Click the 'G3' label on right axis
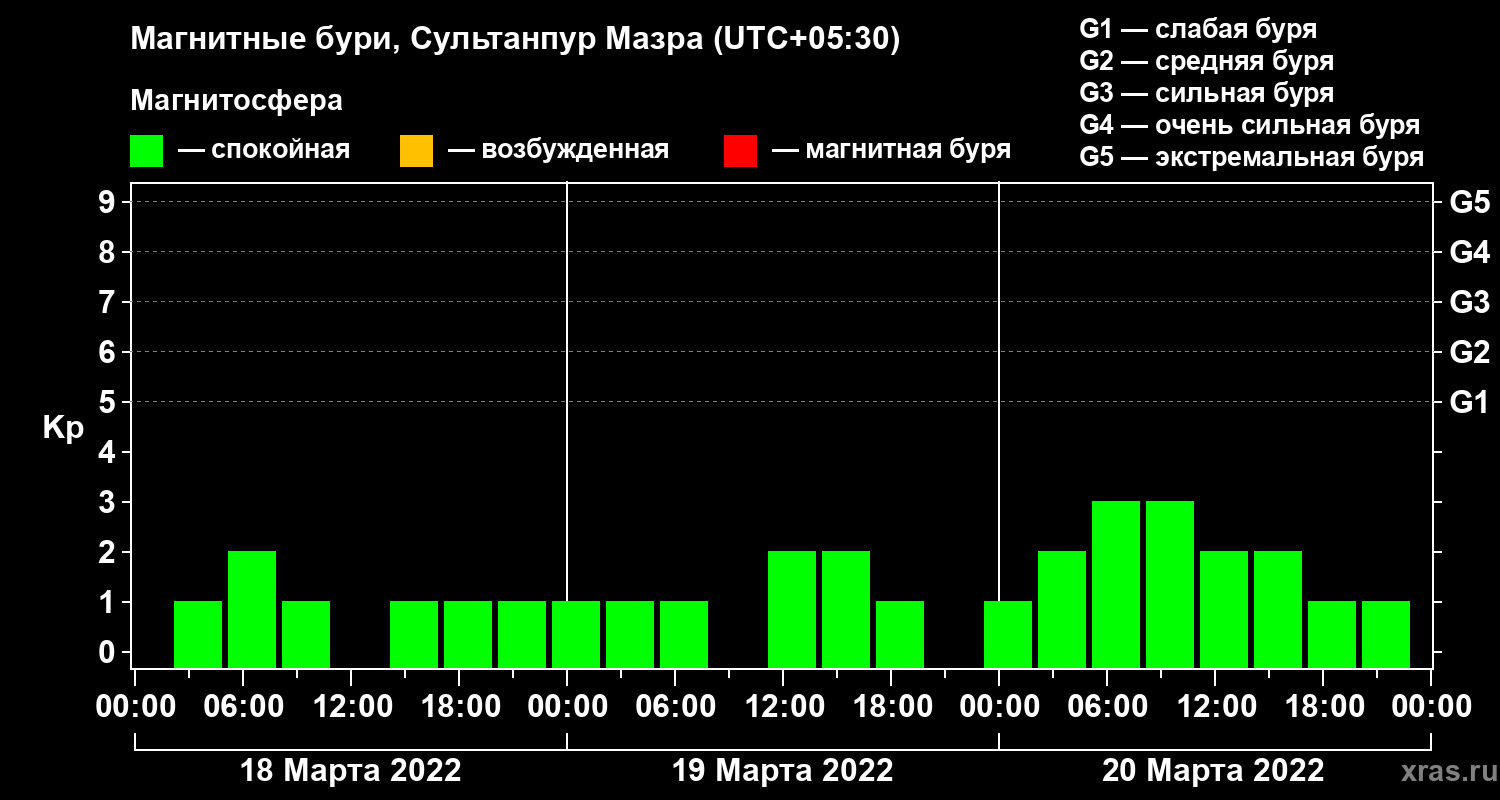Image resolution: width=1500 pixels, height=800 pixels. [x=1469, y=302]
